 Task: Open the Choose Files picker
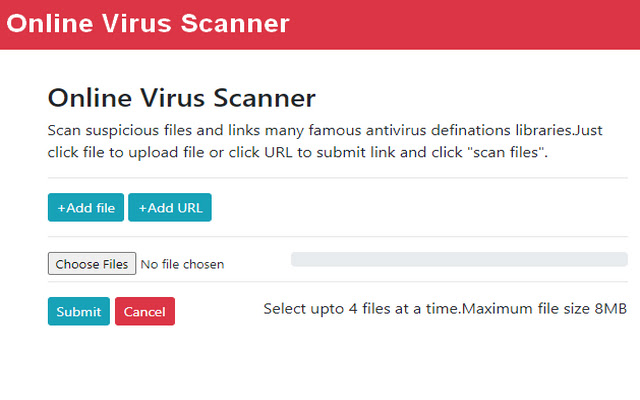91,264
